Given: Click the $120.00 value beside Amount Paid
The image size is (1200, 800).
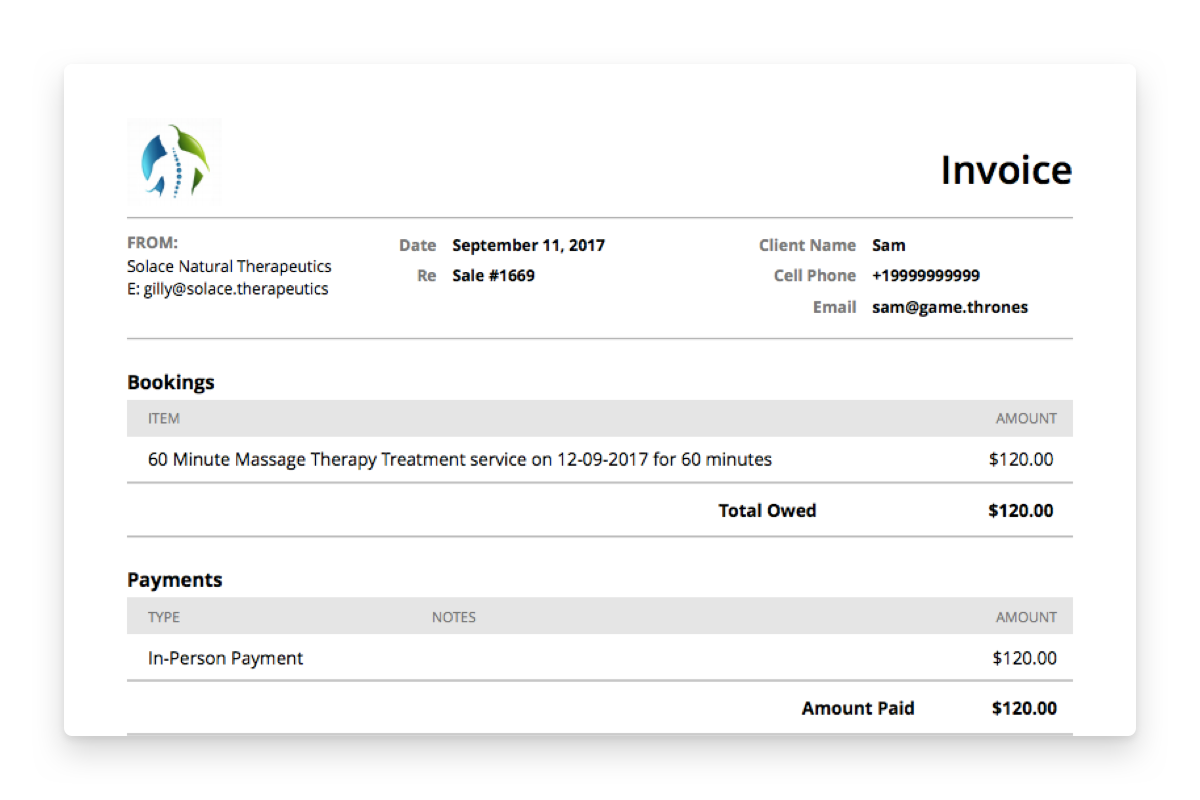Looking at the screenshot, I should pyautogui.click(x=1023, y=708).
